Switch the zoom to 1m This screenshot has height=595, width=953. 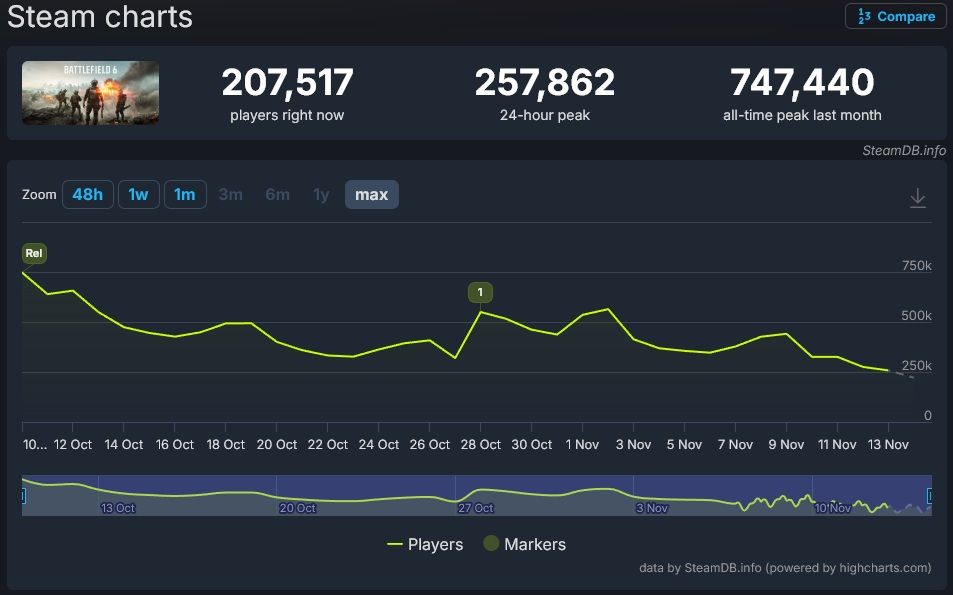tap(185, 194)
